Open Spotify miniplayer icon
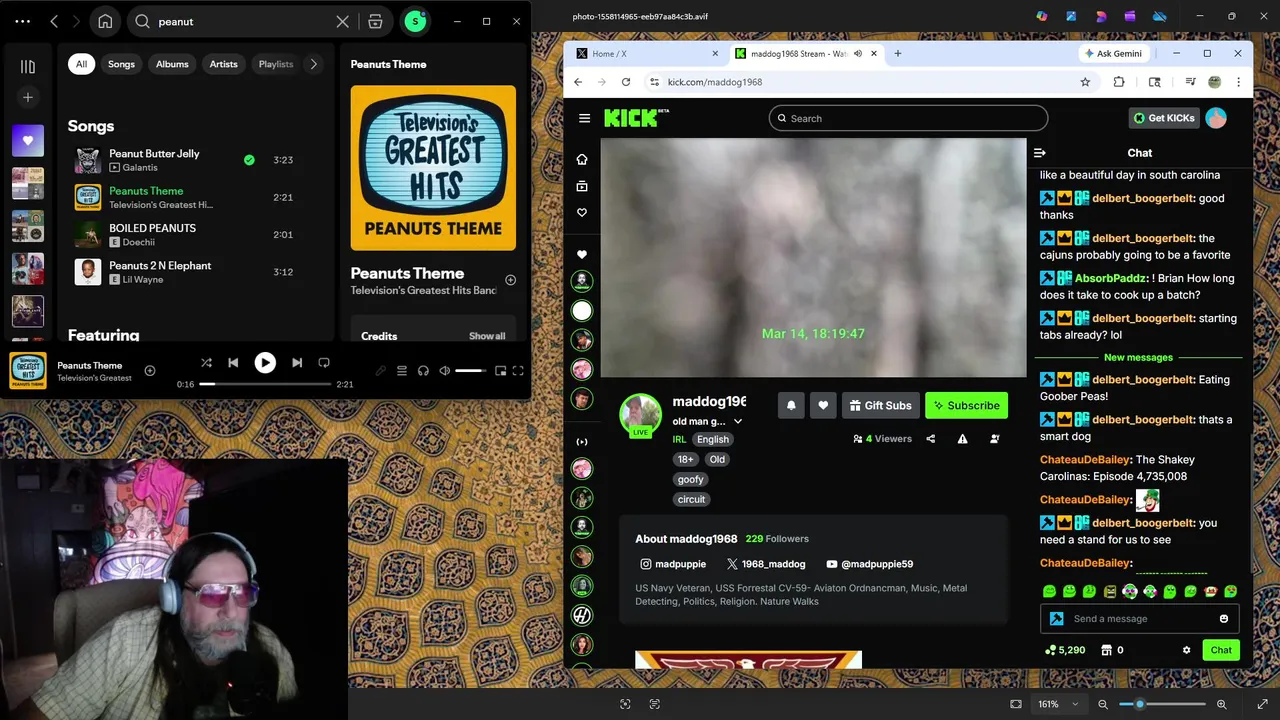 [x=500, y=371]
